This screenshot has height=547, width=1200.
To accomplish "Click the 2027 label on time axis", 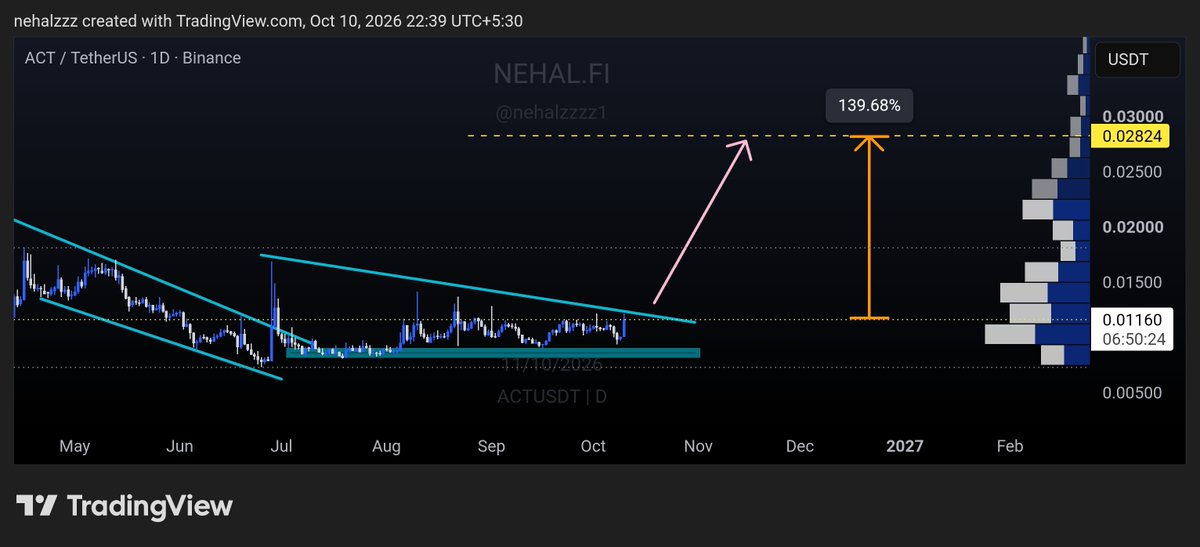I will point(905,446).
